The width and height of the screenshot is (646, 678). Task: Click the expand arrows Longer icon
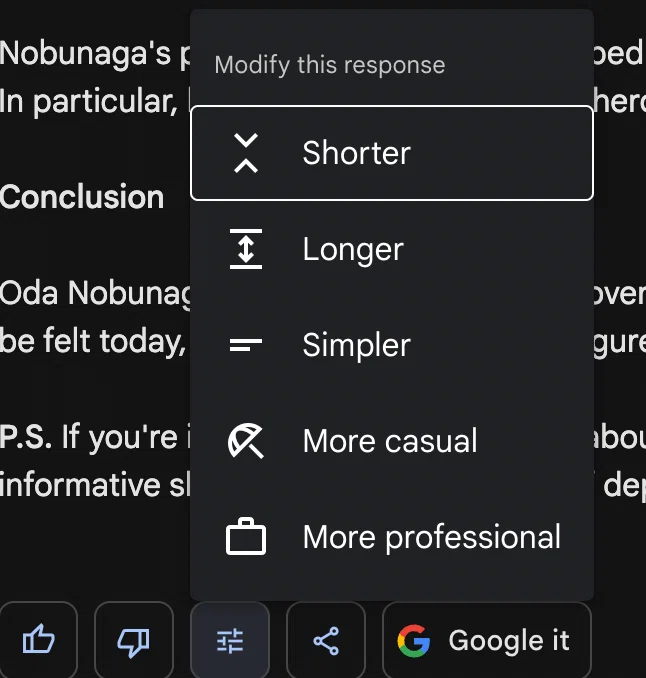[246, 249]
